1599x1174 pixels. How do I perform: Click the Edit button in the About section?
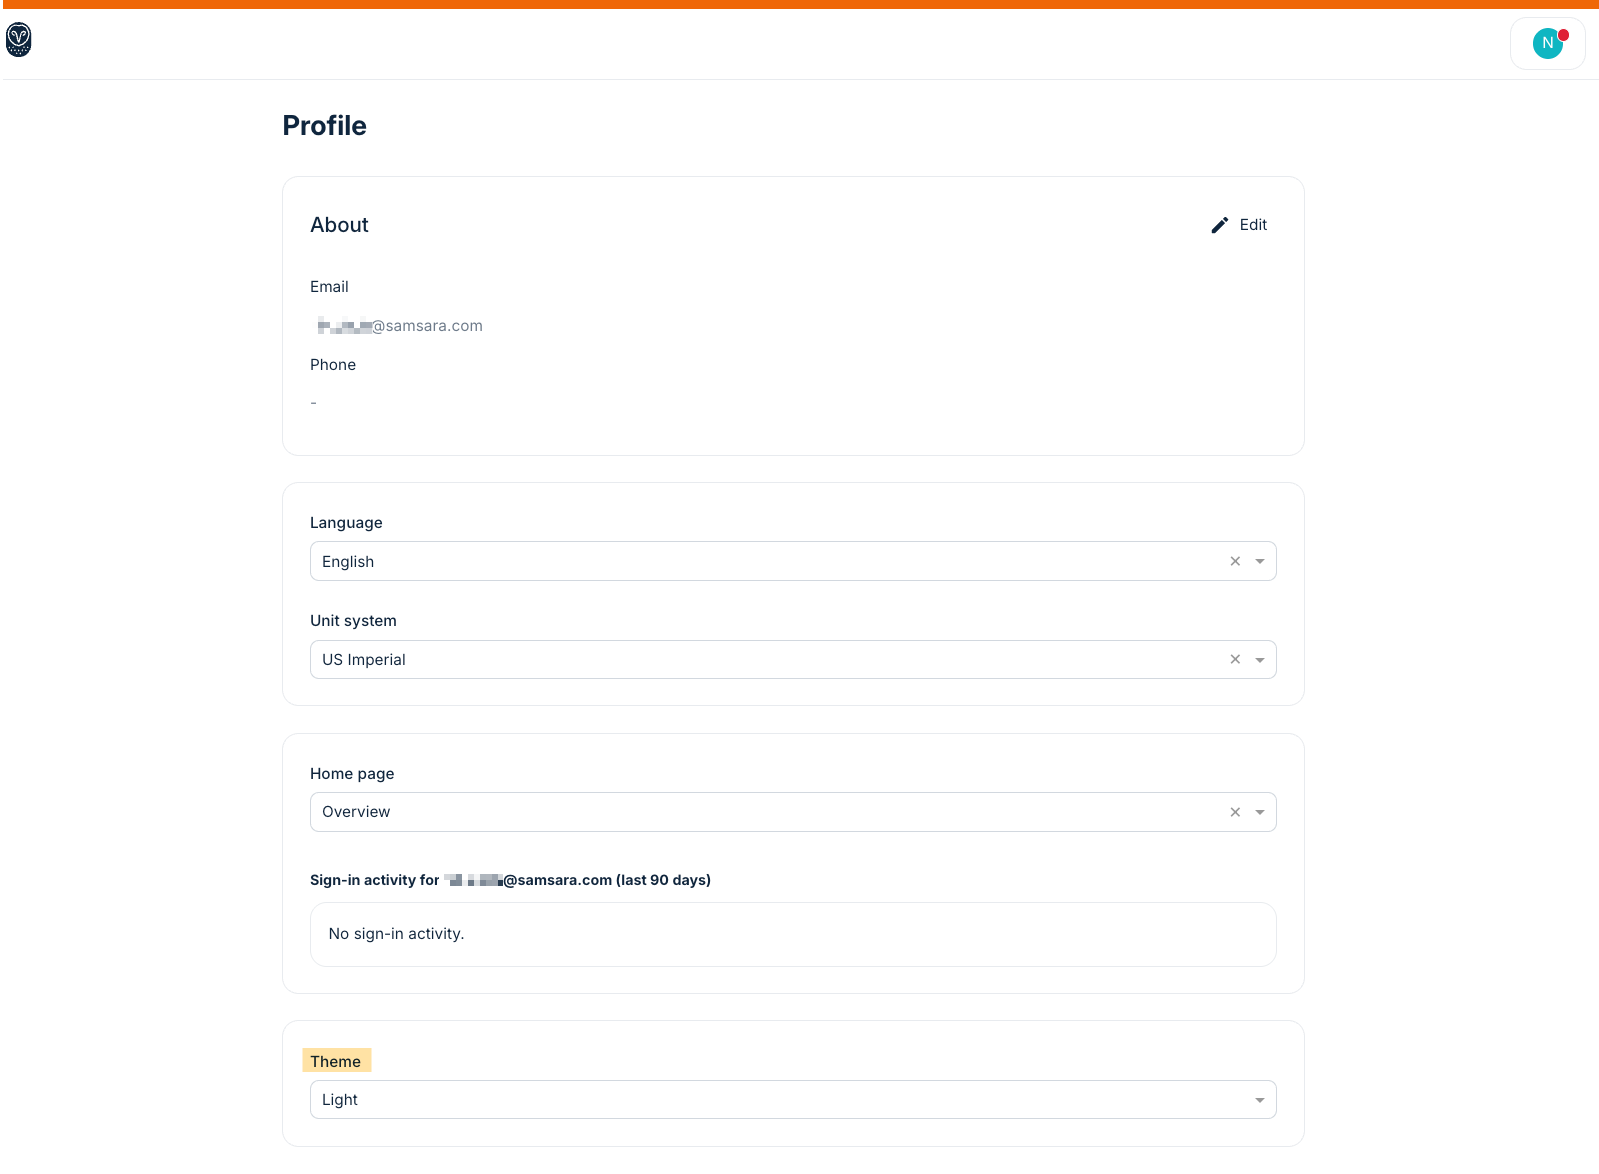1253,224
